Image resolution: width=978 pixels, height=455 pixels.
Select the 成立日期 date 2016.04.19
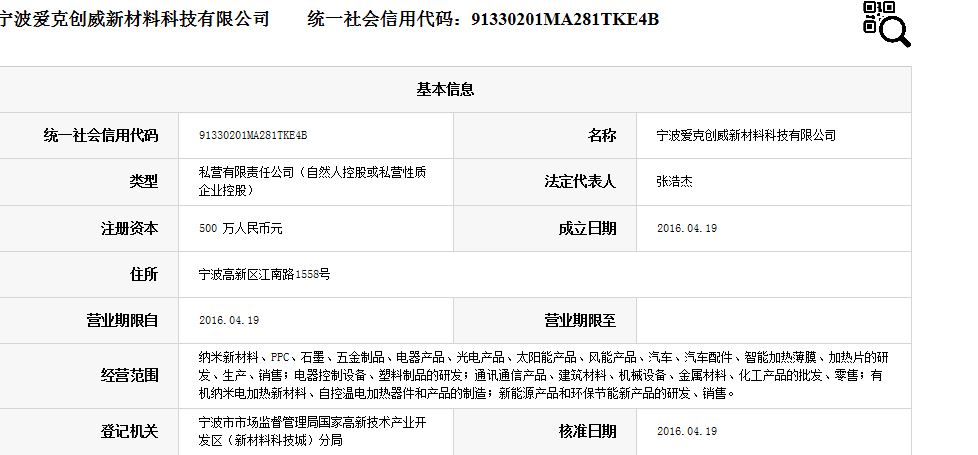point(687,228)
